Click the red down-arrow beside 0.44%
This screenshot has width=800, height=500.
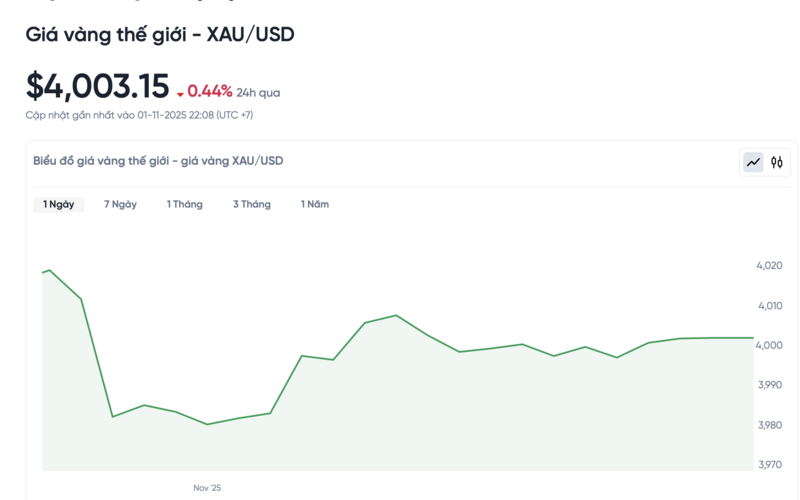click(x=180, y=94)
